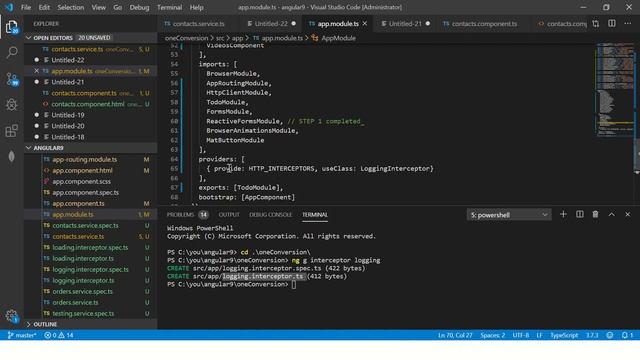Click the feedback smiley in status bar

pyautogui.click(x=609, y=335)
